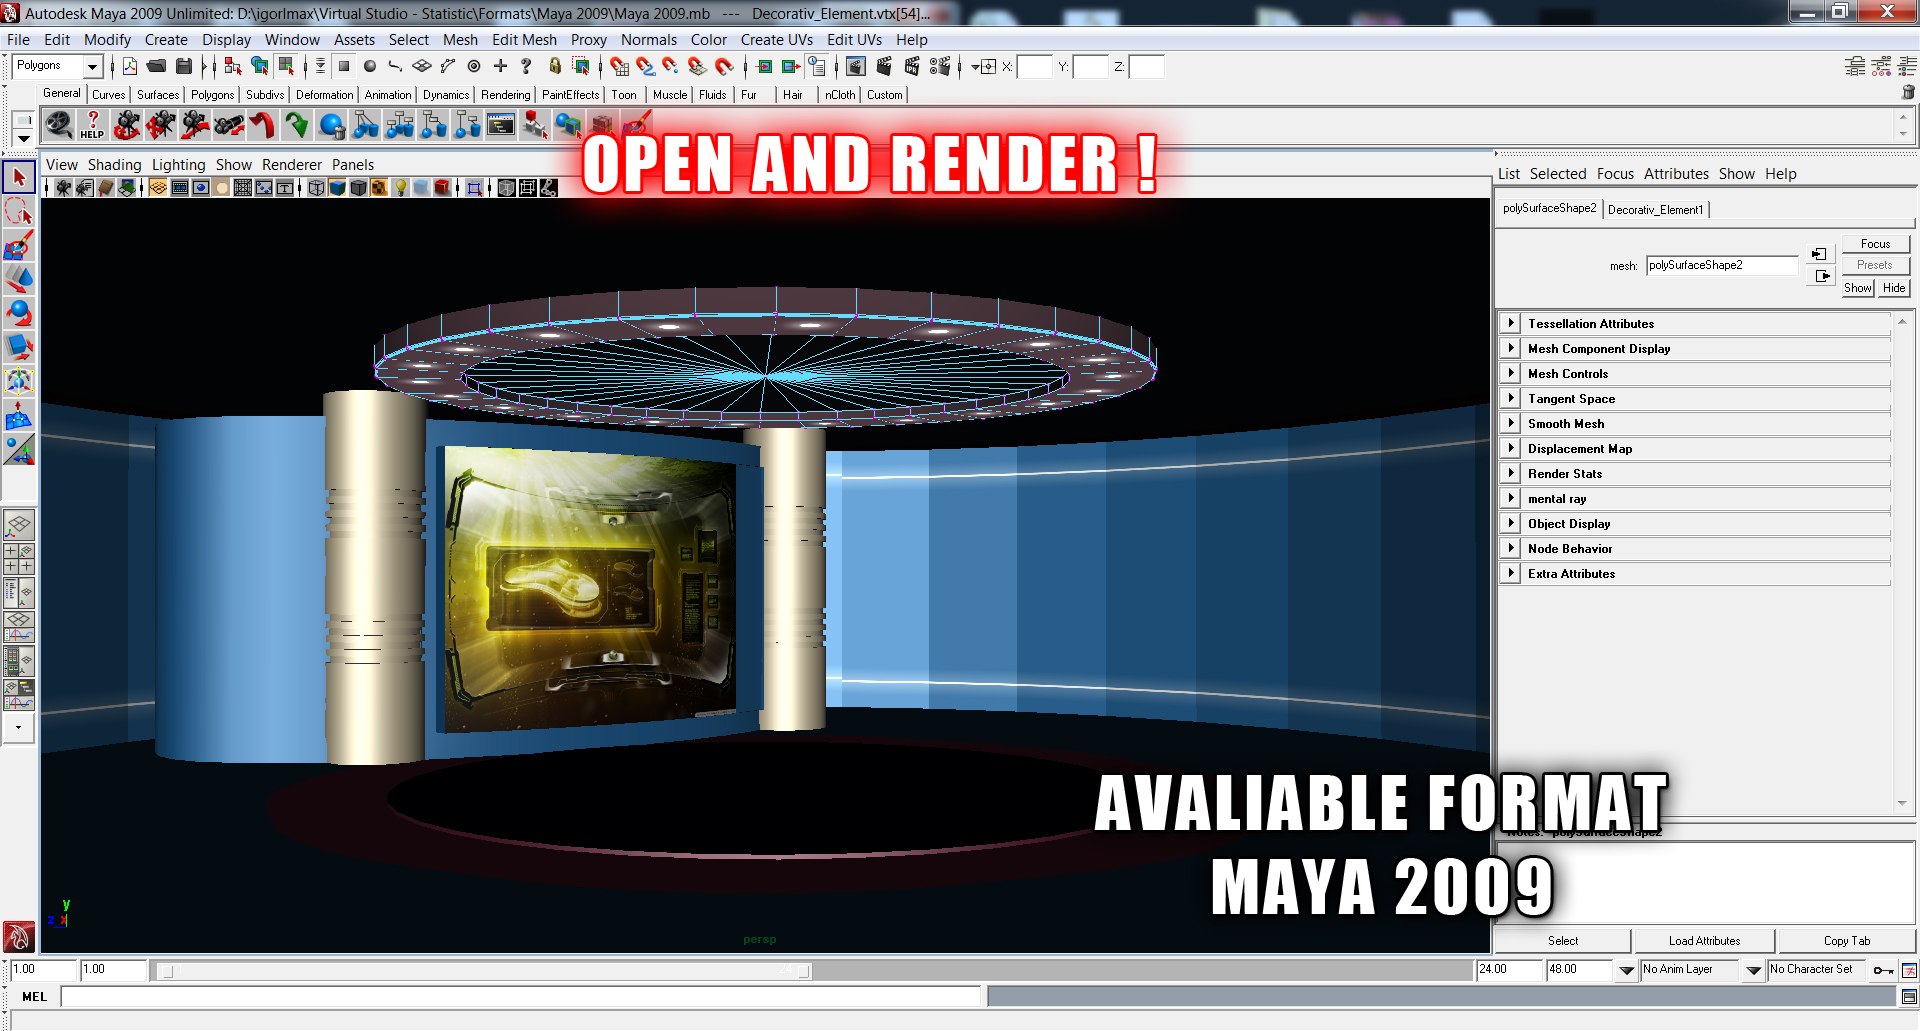
Task: Select the arrow Select tool
Action: [19, 178]
